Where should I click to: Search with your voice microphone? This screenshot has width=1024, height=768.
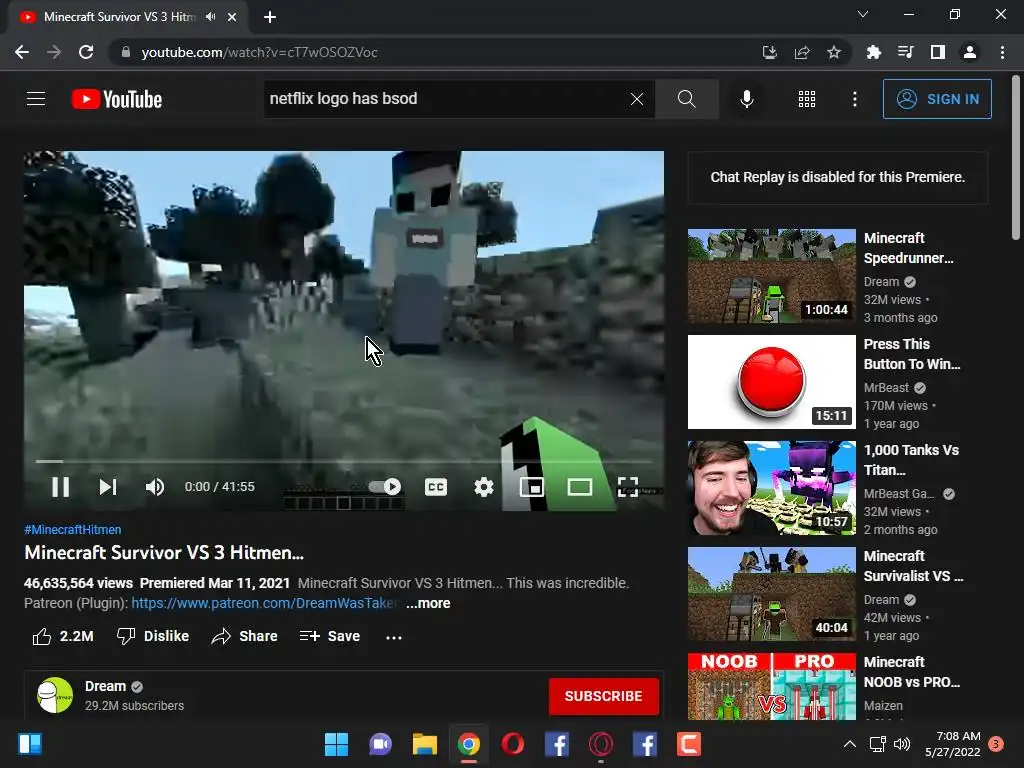pos(746,99)
